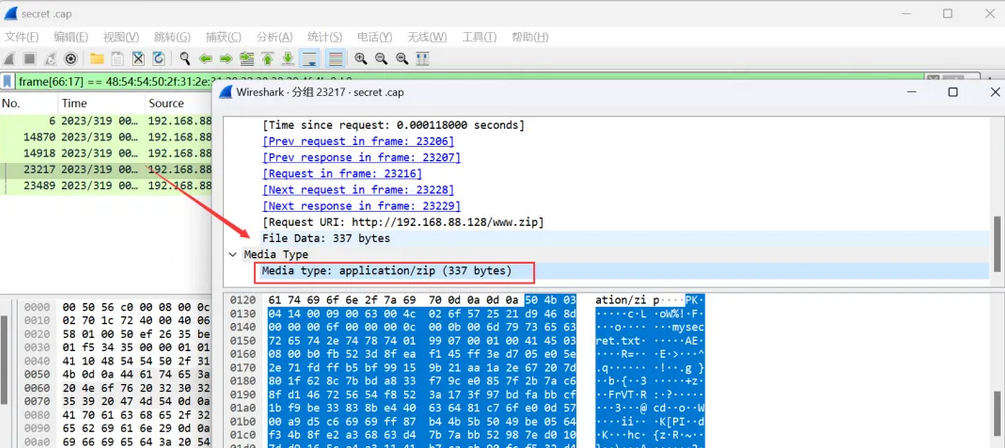Screen dimensions: 1005x448
Task: Click the display filter bookmark icon
Action: click(x=8, y=81)
